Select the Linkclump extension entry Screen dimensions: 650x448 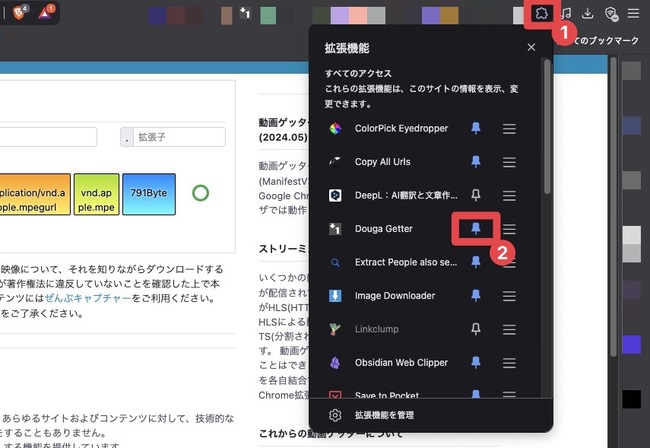(x=377, y=329)
